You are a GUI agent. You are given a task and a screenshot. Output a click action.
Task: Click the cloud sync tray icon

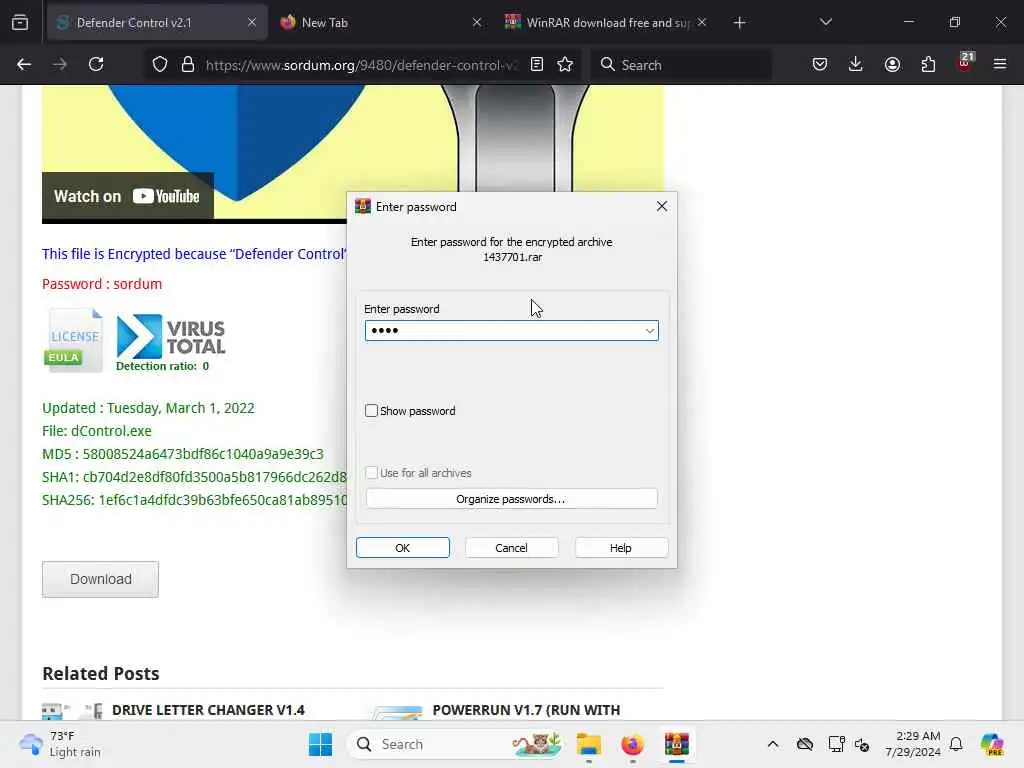point(805,744)
